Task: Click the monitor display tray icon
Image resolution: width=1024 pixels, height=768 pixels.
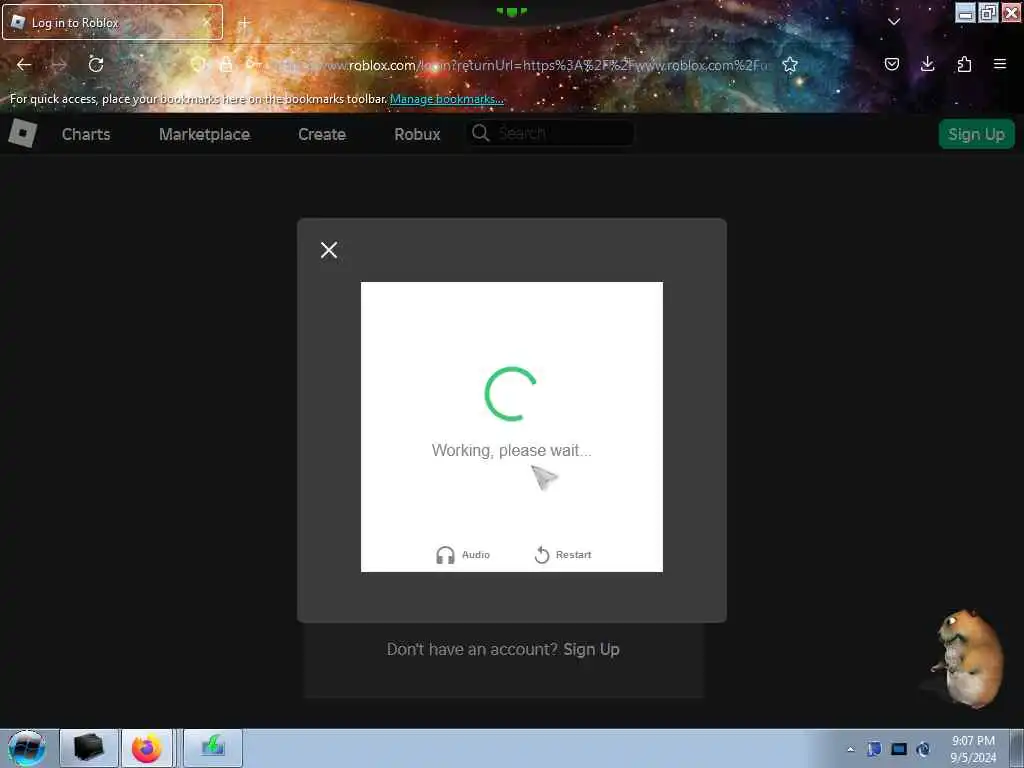Action: pos(899,749)
